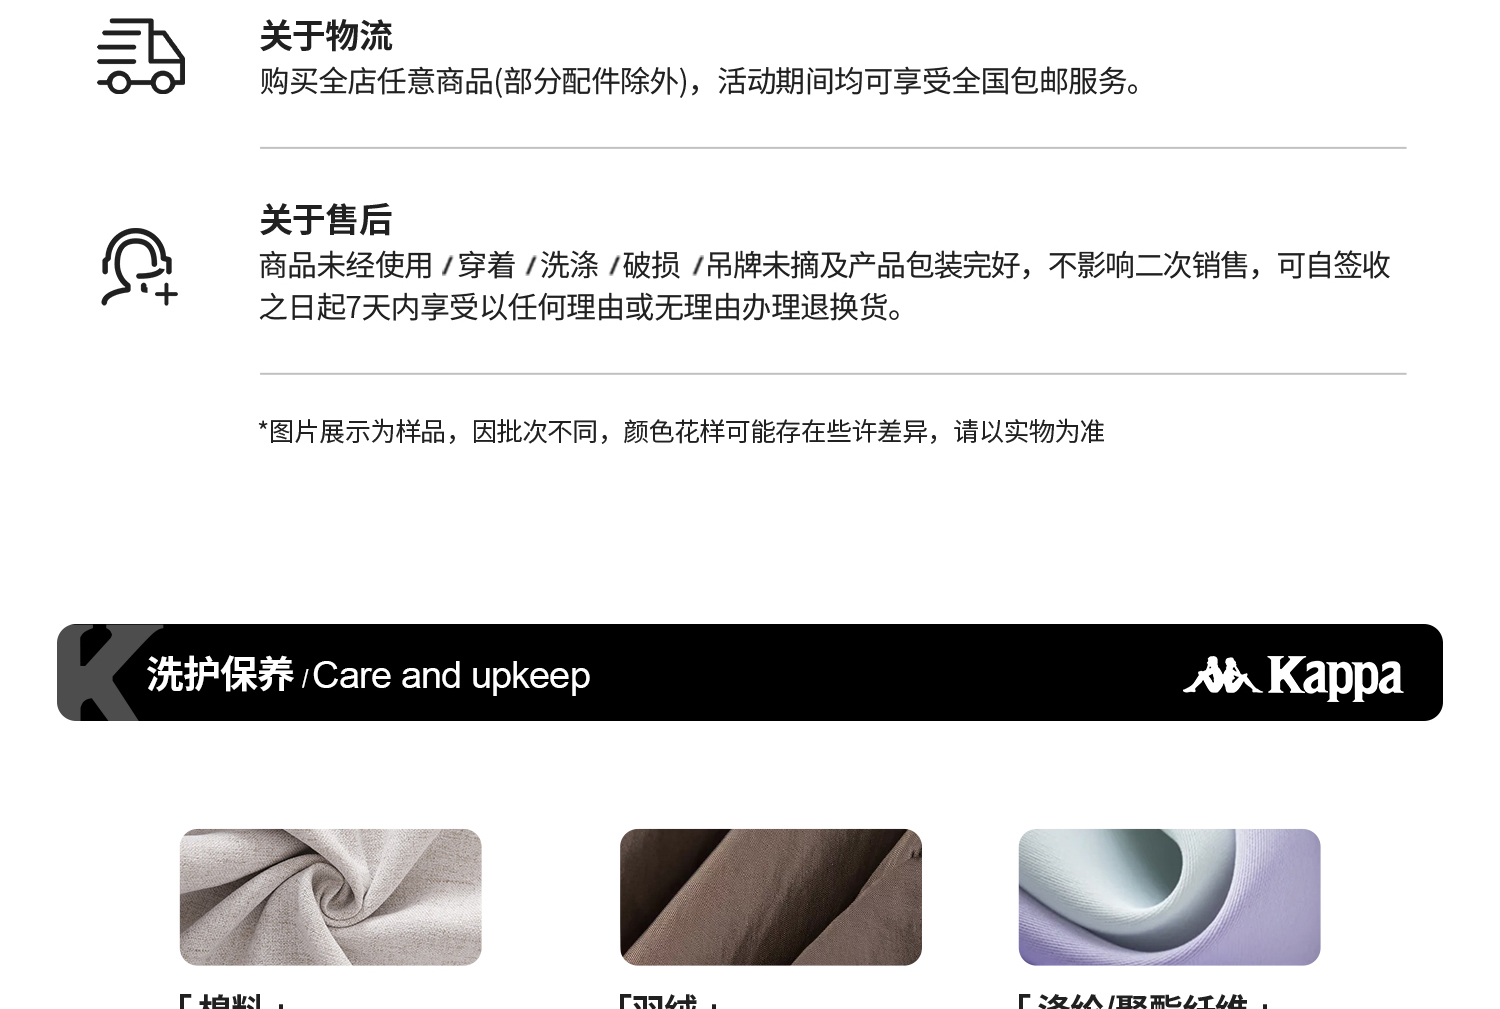Click the sample image disclaimer note
The height and width of the screenshot is (1009, 1500).
pyautogui.click(x=681, y=431)
